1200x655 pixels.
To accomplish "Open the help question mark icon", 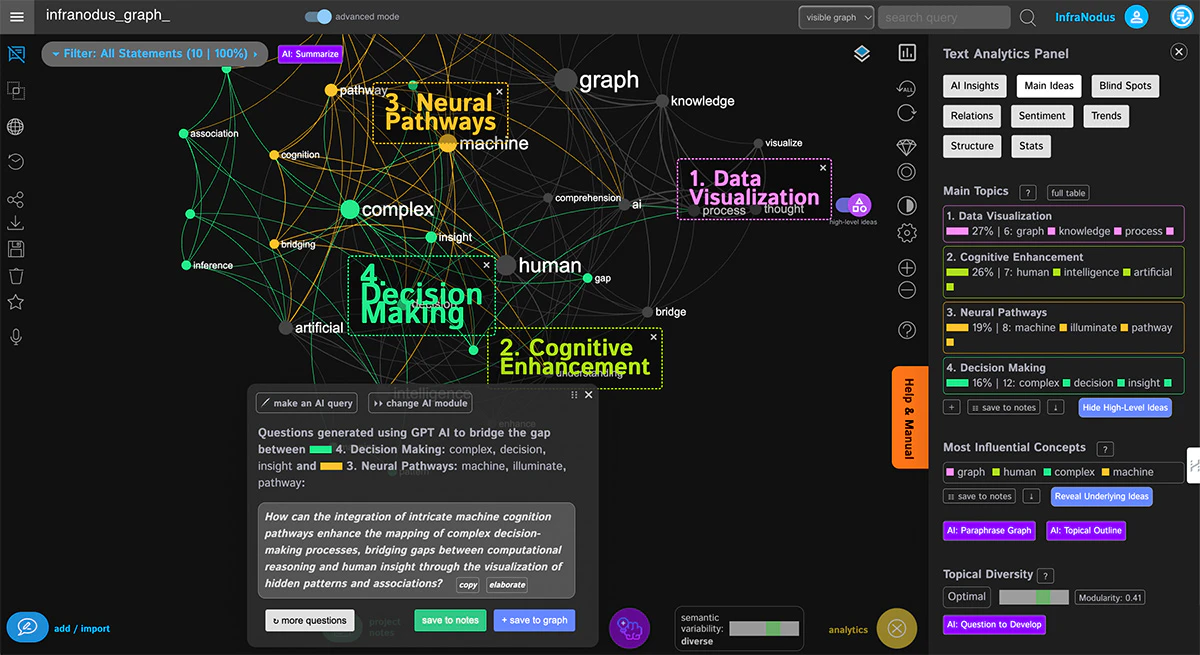I will click(x=907, y=329).
